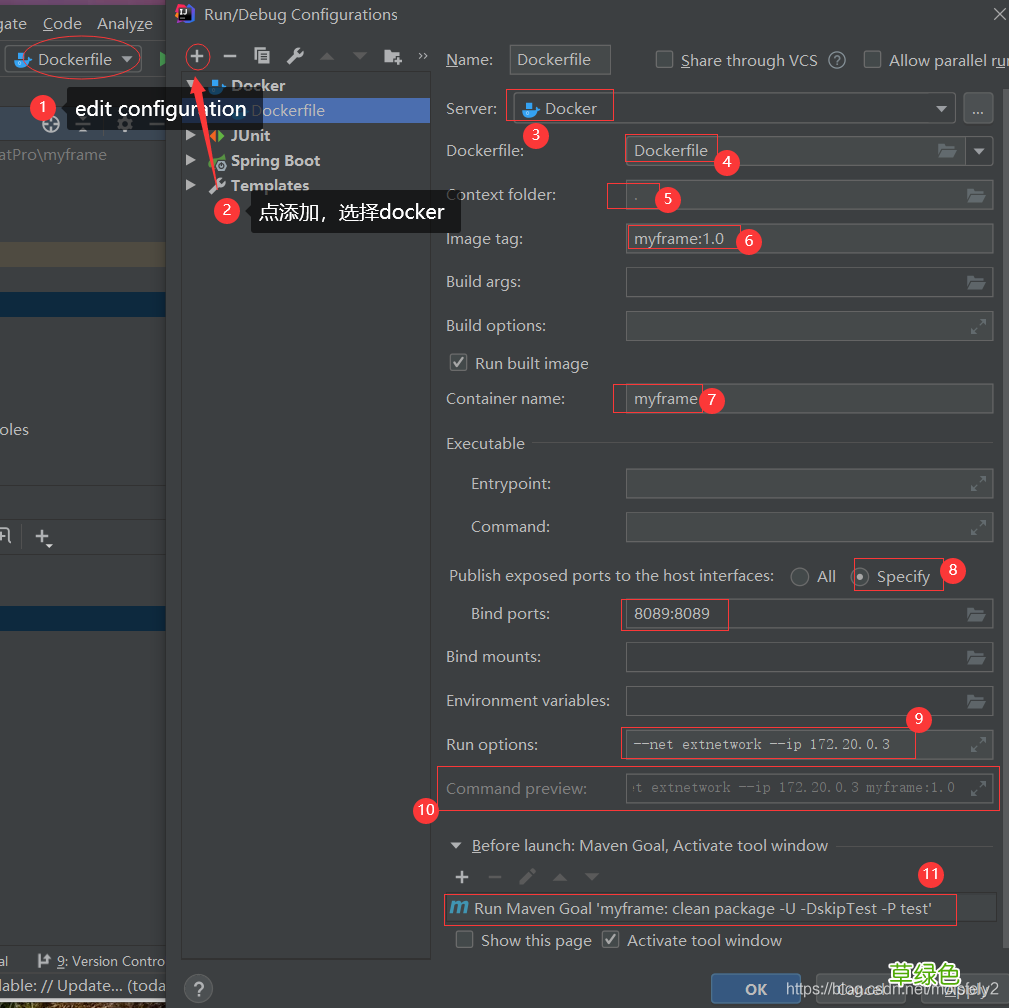Select the Specify ports radio button

click(x=860, y=577)
